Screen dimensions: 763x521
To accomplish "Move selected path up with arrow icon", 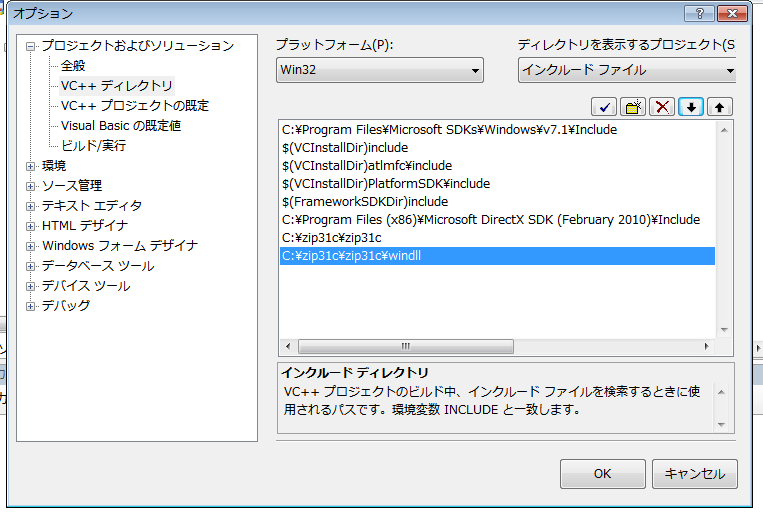I will 720,107.
